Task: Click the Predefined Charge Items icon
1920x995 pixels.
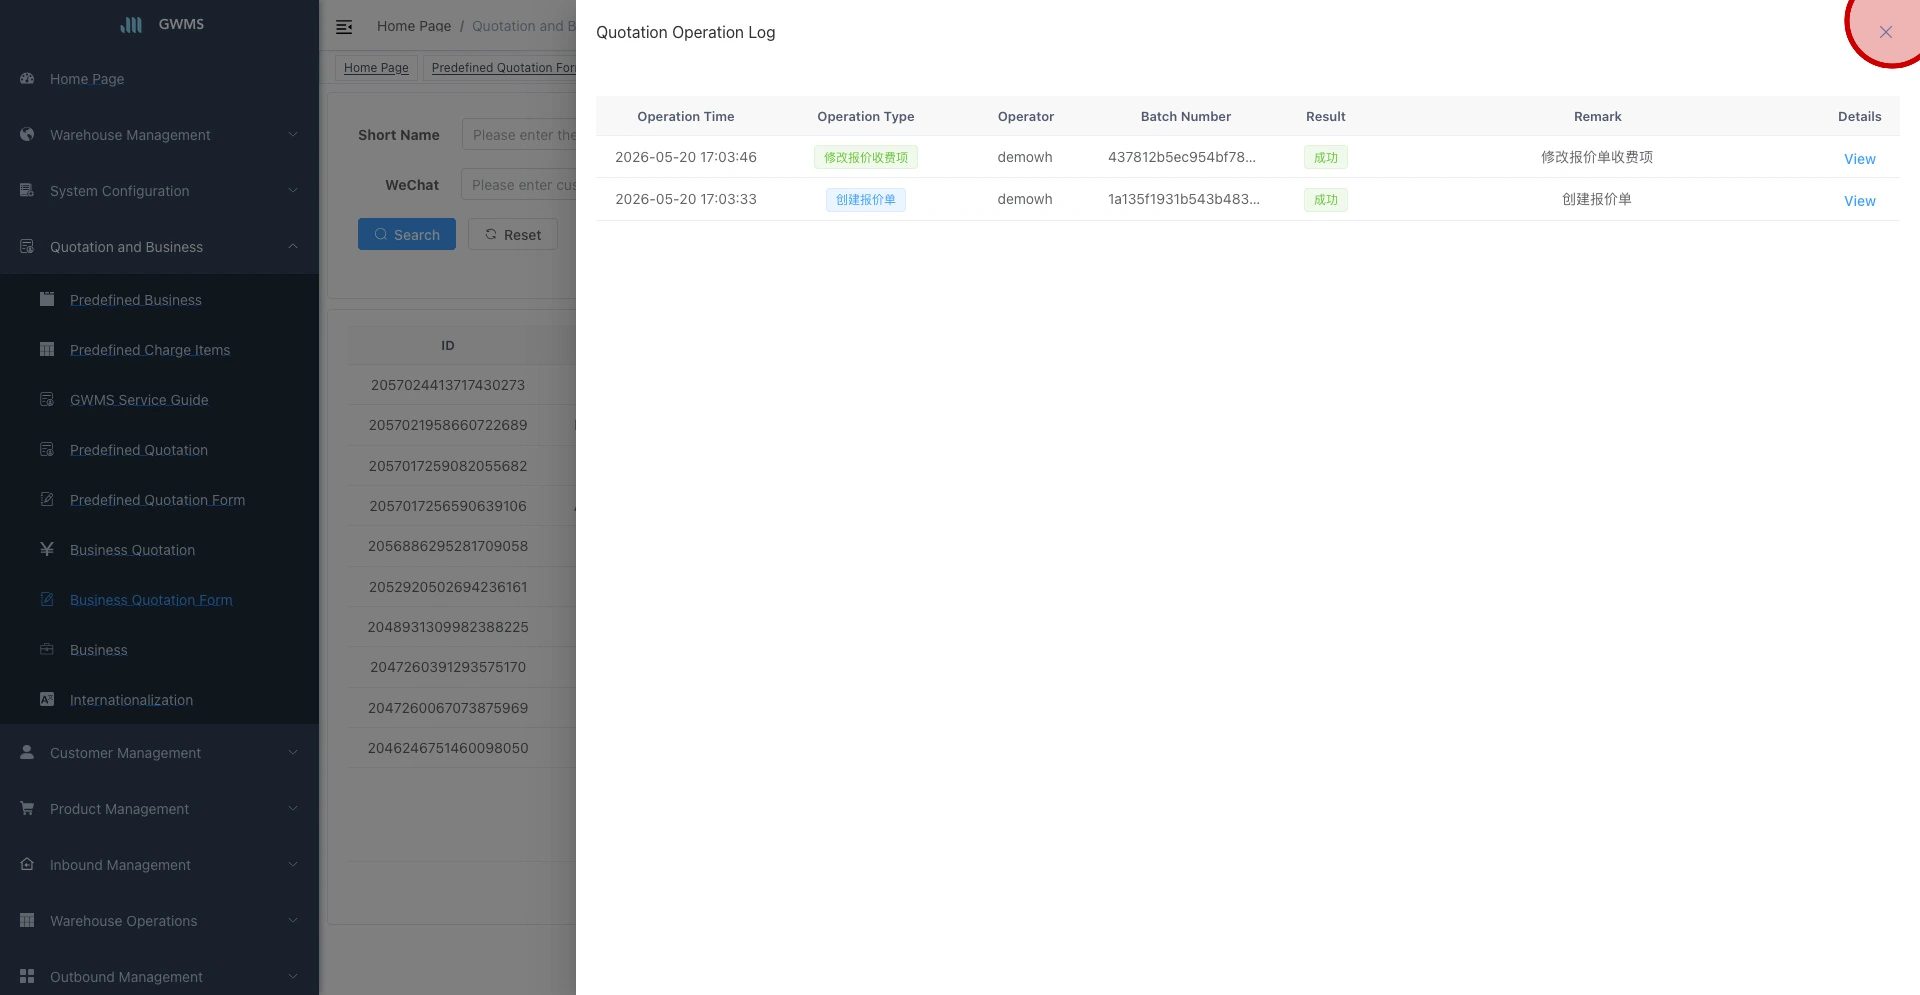Action: pyautogui.click(x=47, y=349)
